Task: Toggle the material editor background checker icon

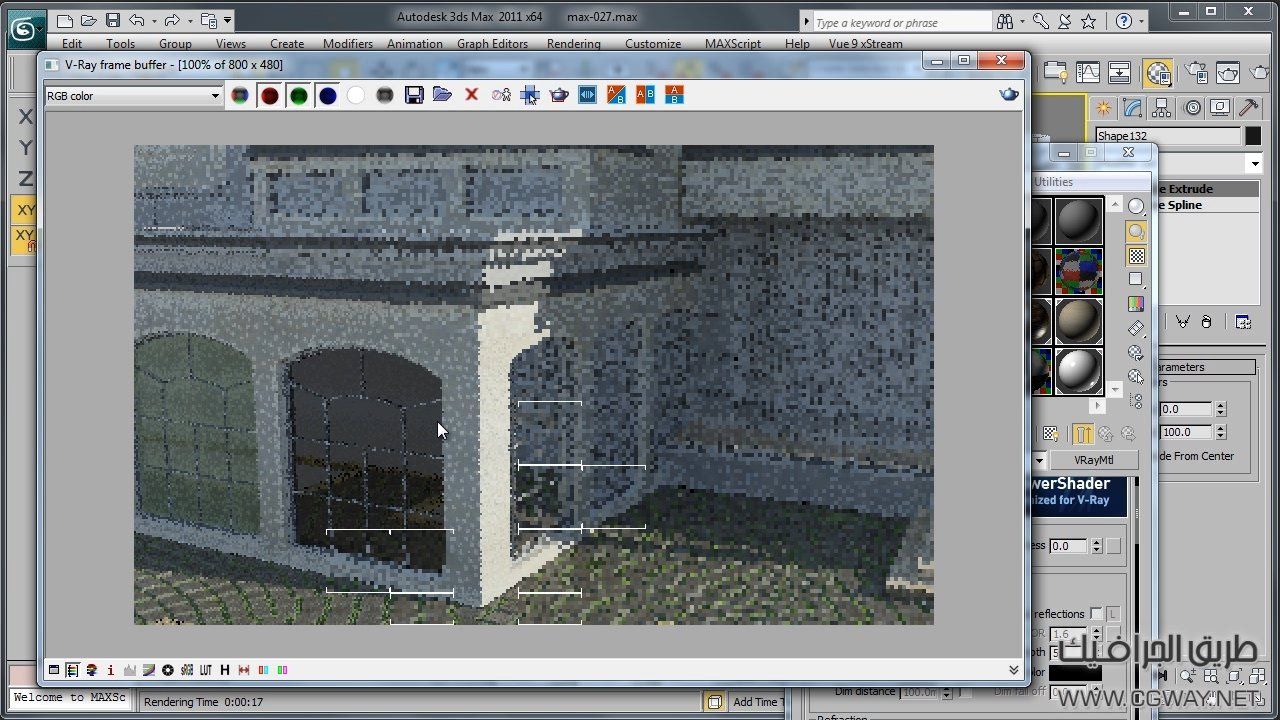Action: tap(1136, 256)
